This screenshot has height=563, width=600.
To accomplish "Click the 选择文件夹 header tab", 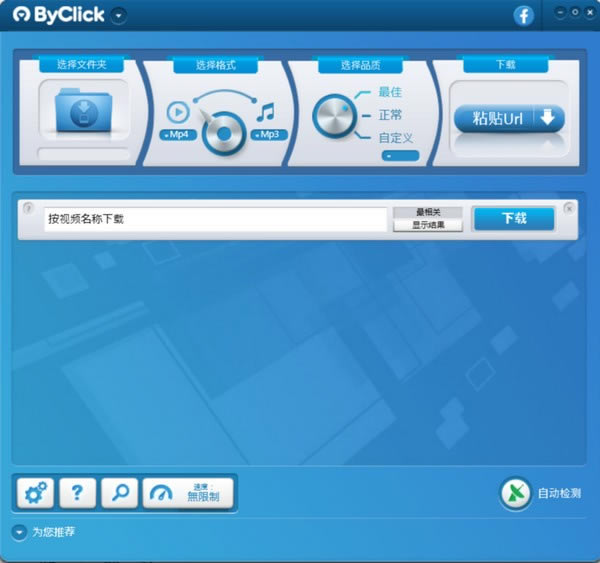I will 82,64.
